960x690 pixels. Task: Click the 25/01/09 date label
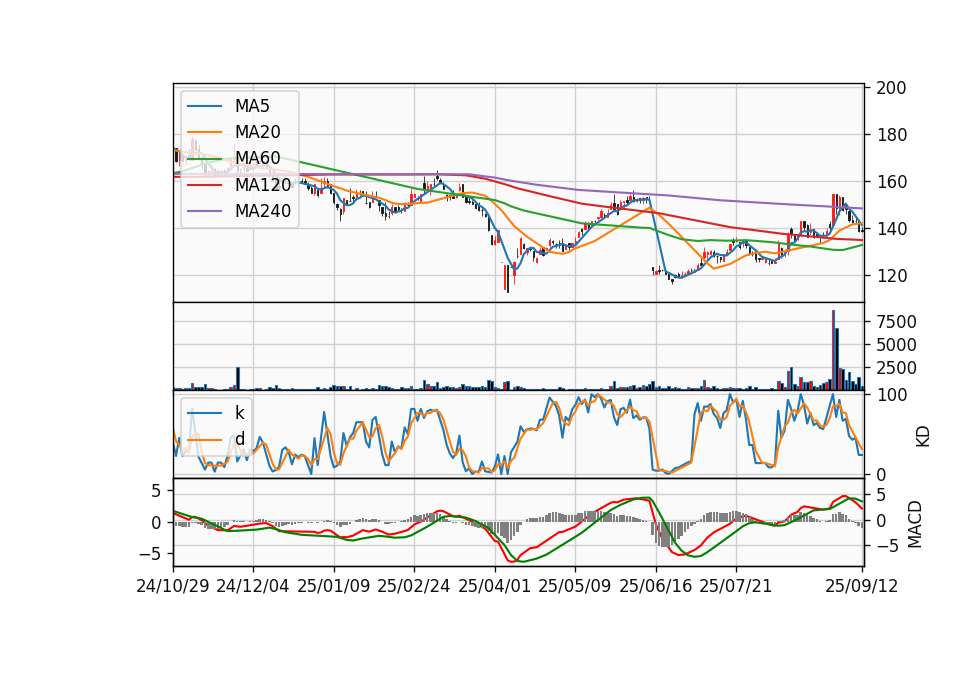(334, 586)
